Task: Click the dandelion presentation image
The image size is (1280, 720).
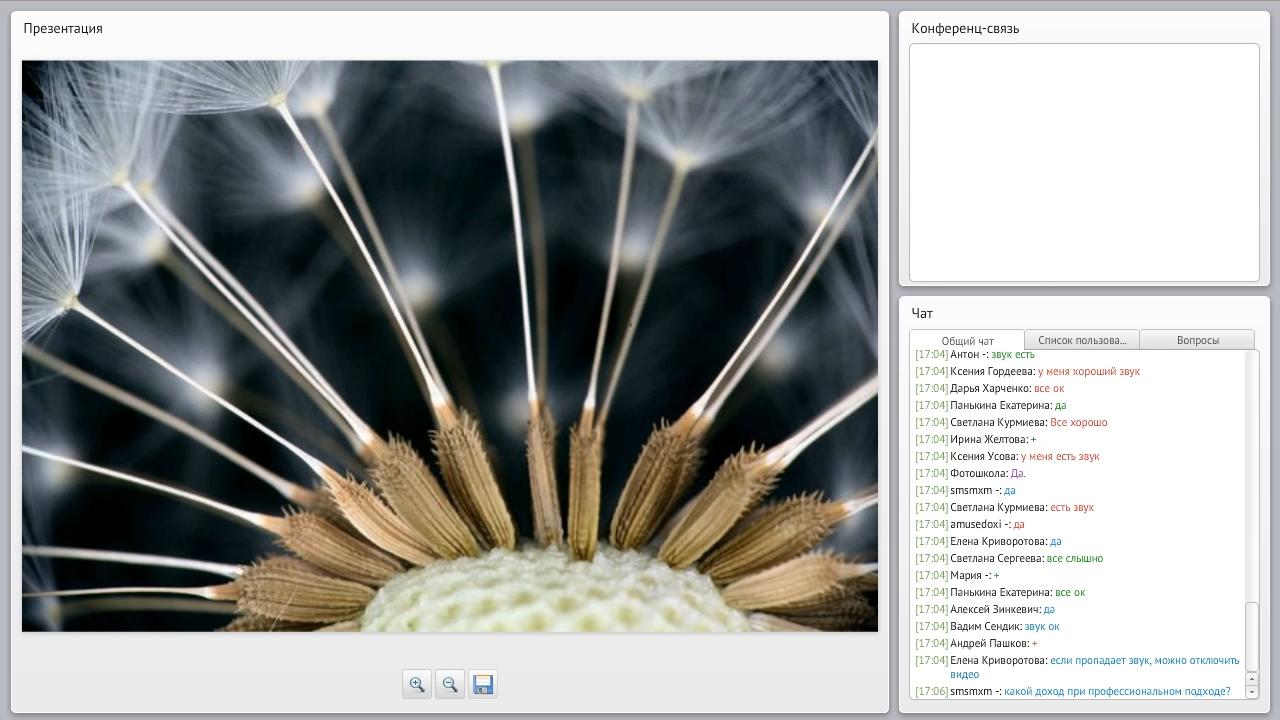Action: click(450, 346)
